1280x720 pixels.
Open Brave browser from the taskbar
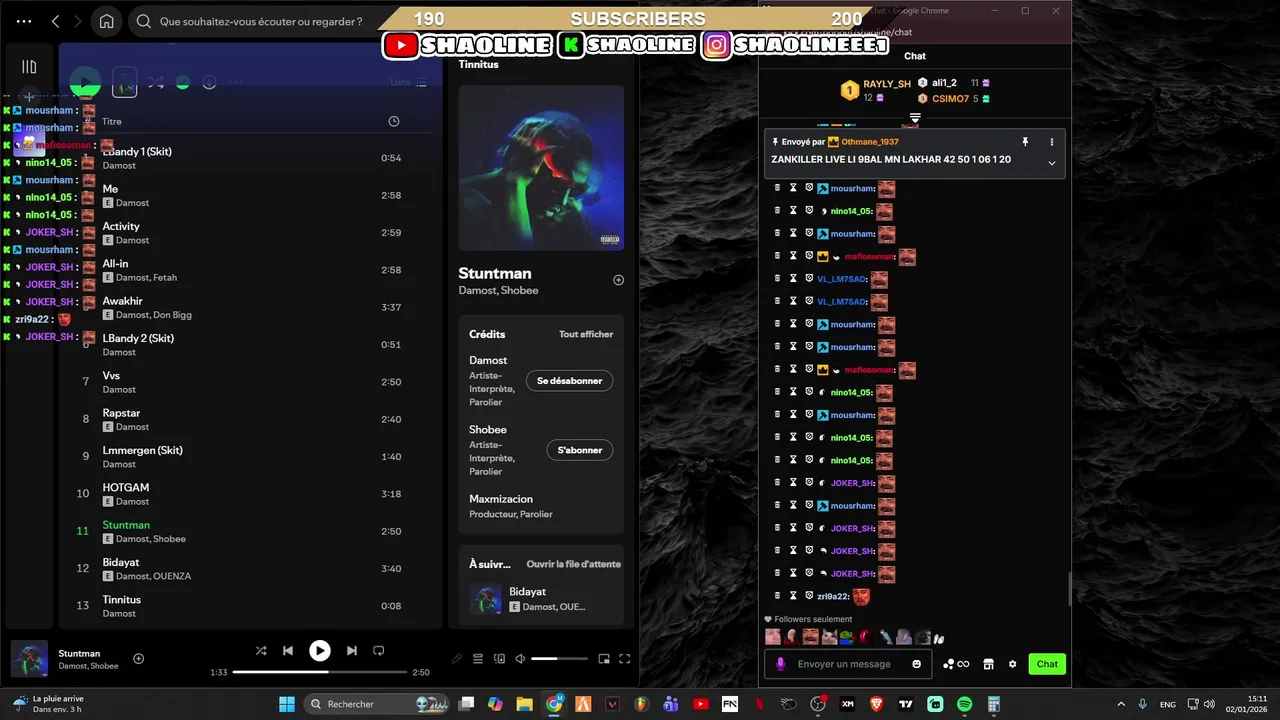pyautogui.click(x=877, y=704)
